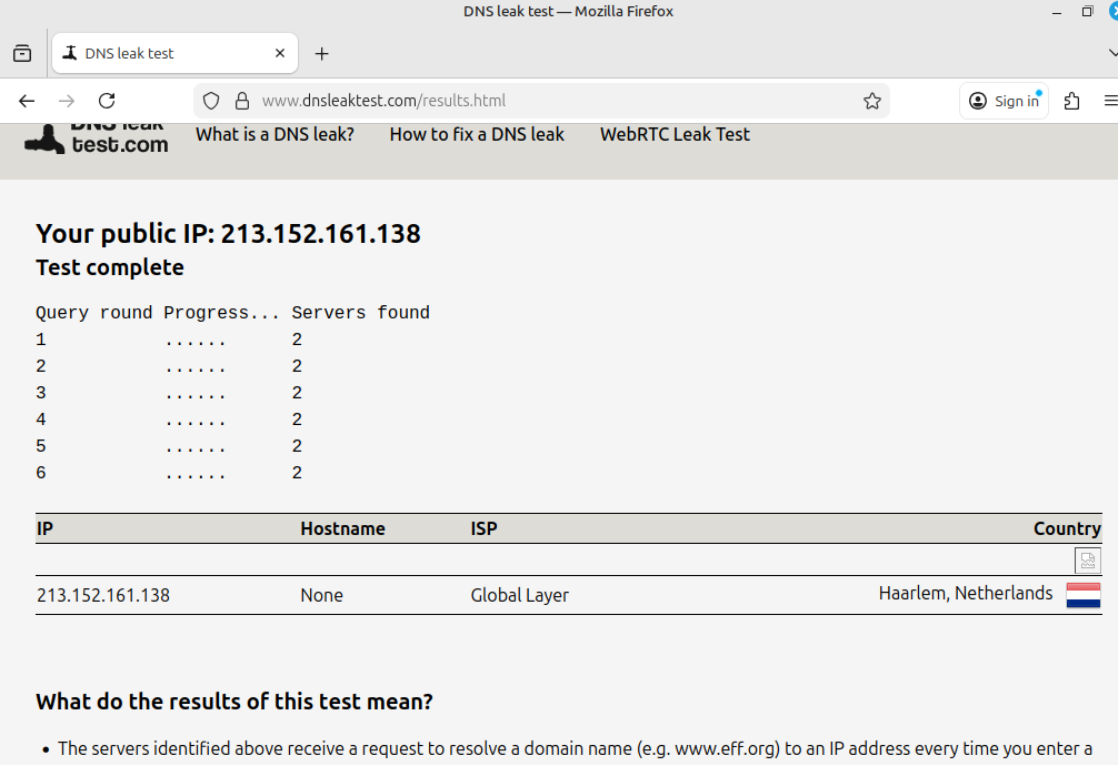
Task: Open the Extensions puzzle-piece menu
Action: pyautogui.click(x=1072, y=101)
